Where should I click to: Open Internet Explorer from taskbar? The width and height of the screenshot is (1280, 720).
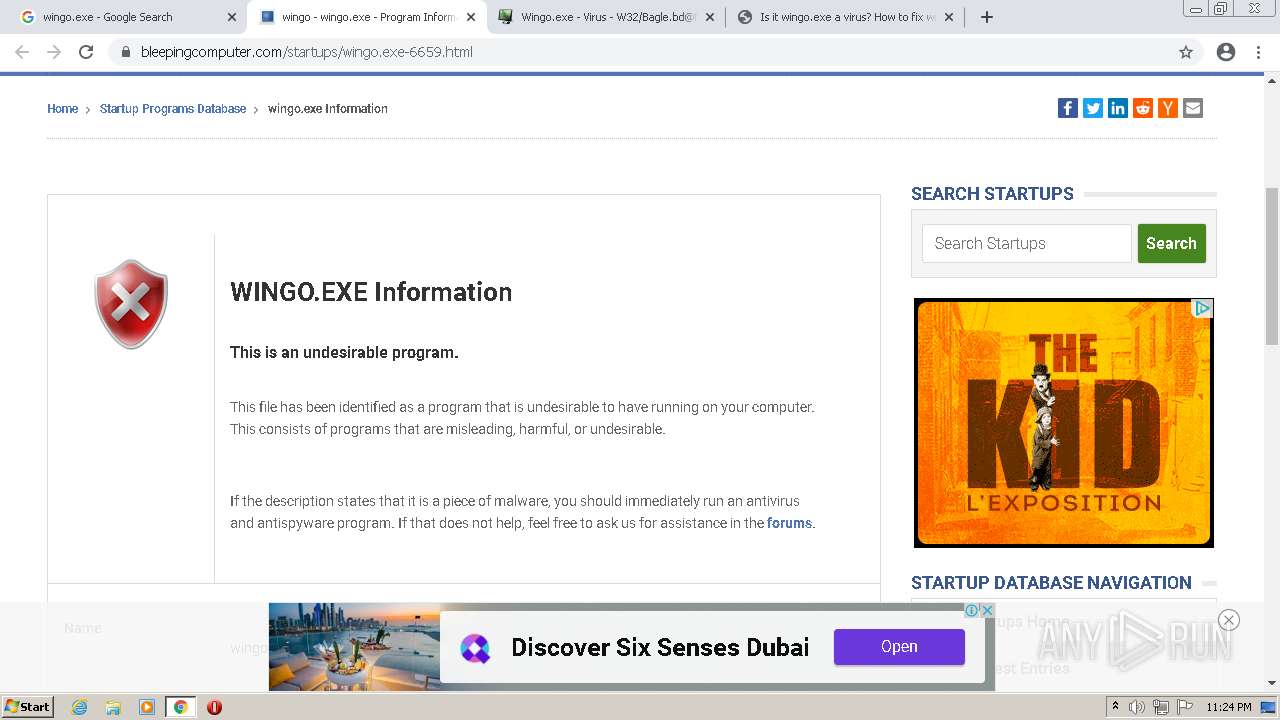point(80,707)
